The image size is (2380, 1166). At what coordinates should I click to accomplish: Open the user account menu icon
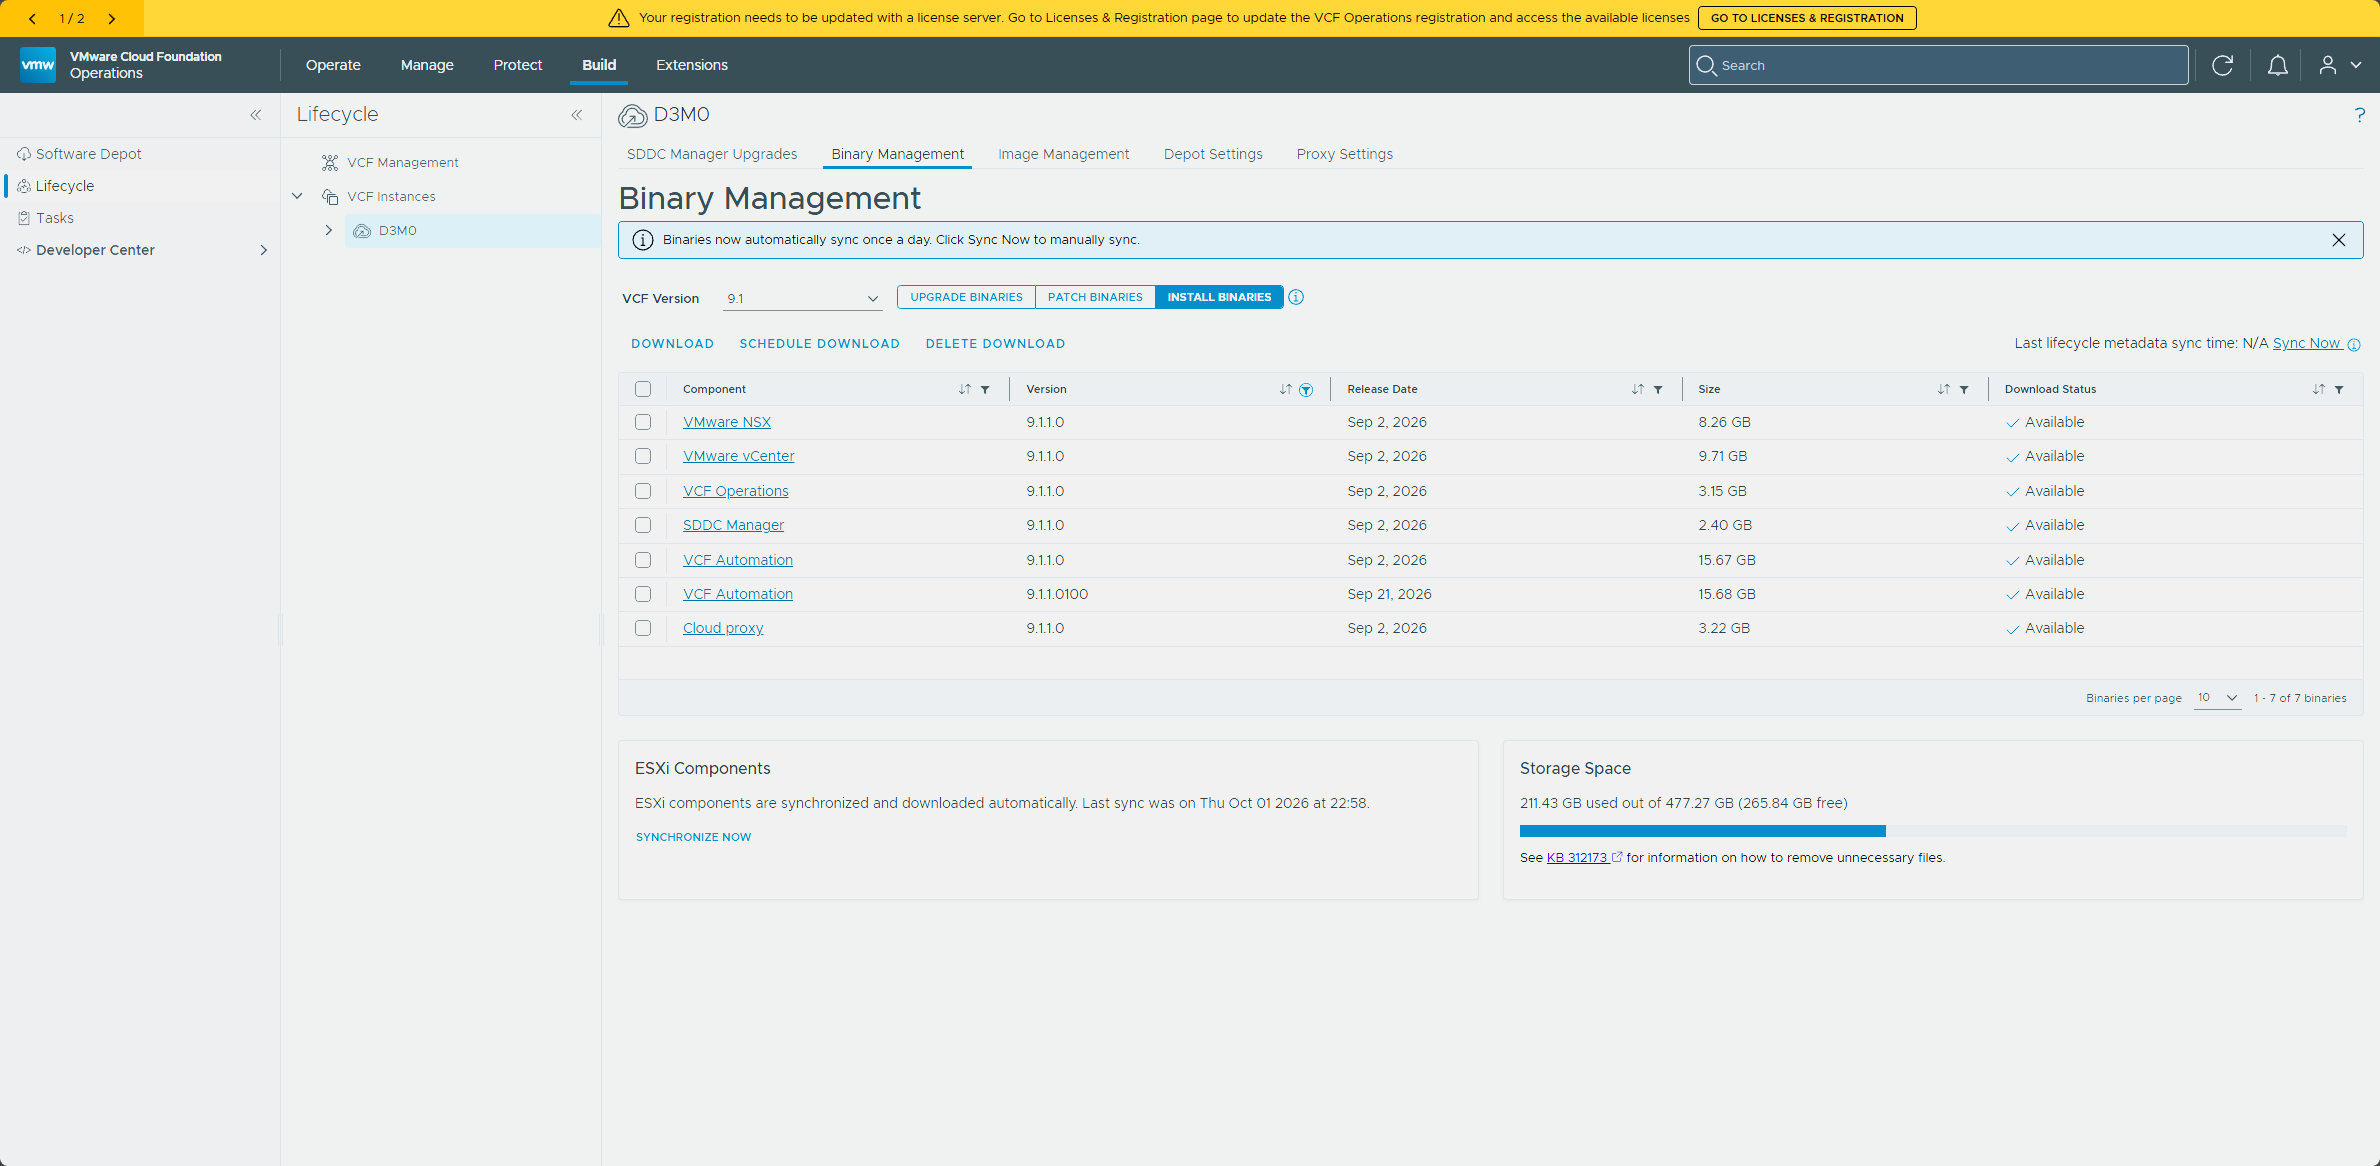[2328, 65]
